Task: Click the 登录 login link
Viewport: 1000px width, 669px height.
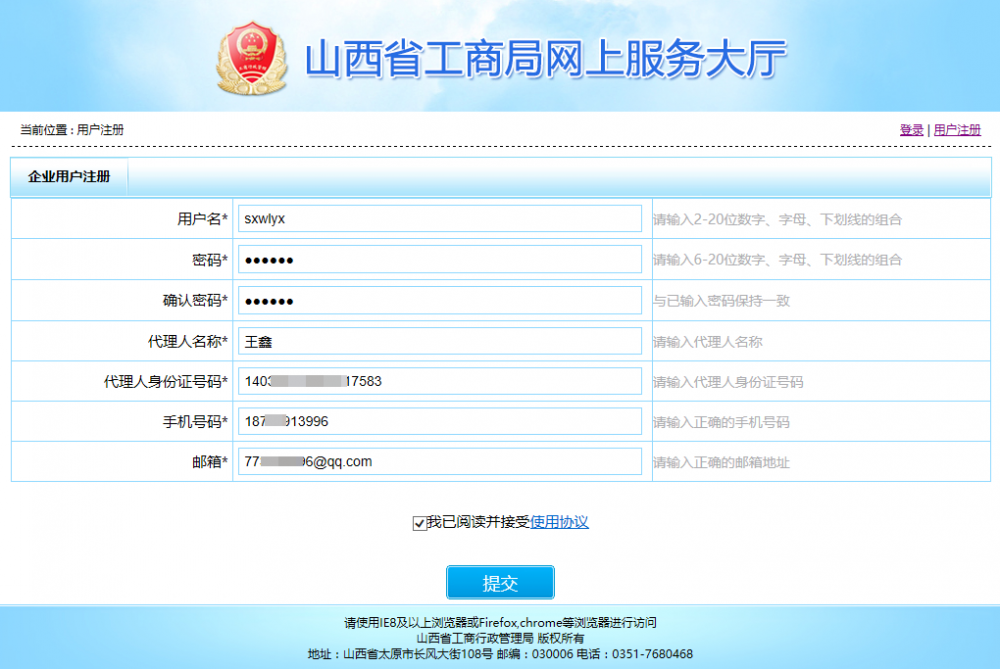Action: click(x=910, y=129)
